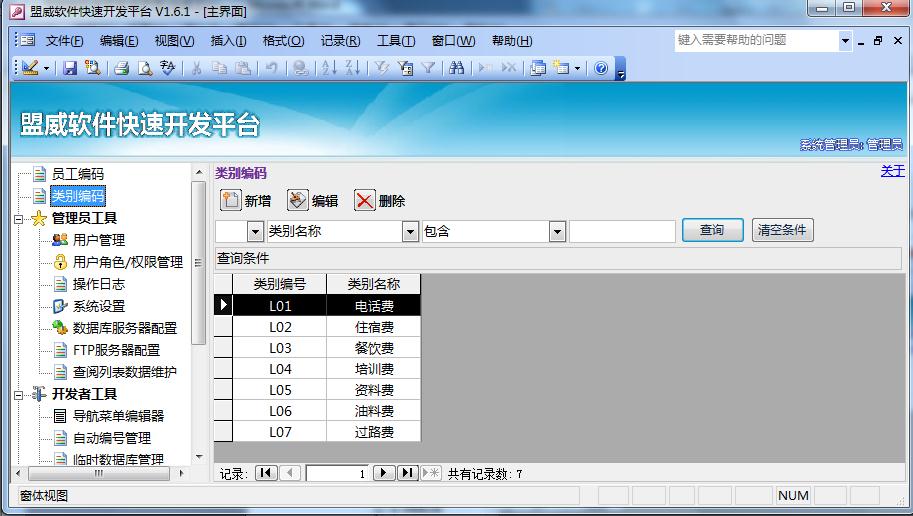This screenshot has width=913, height=516.
Task: Click the 查询 search button
Action: point(712,230)
